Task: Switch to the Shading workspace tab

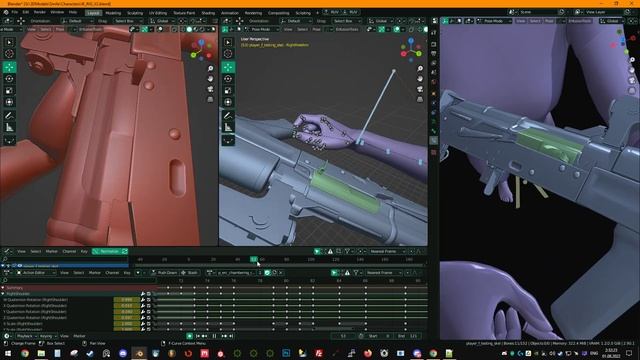Action: (208, 13)
